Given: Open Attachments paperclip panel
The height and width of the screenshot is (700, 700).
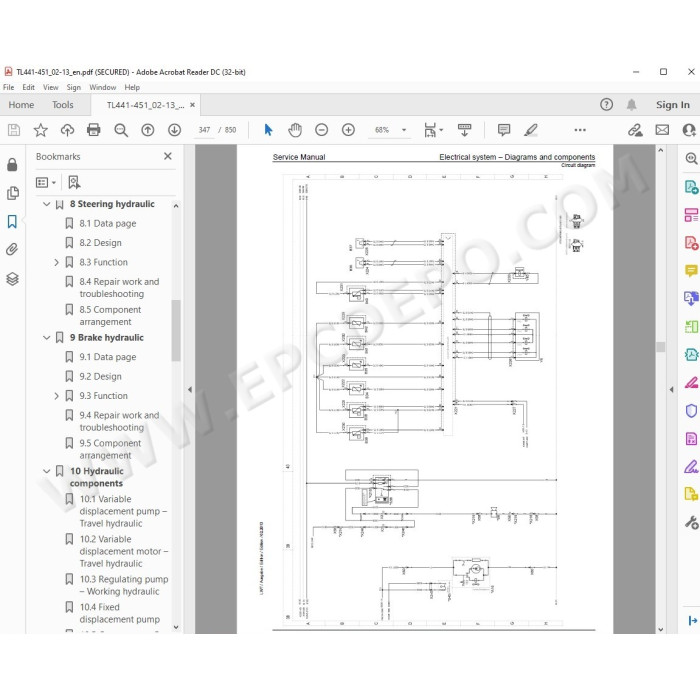Looking at the screenshot, I should 12,249.
